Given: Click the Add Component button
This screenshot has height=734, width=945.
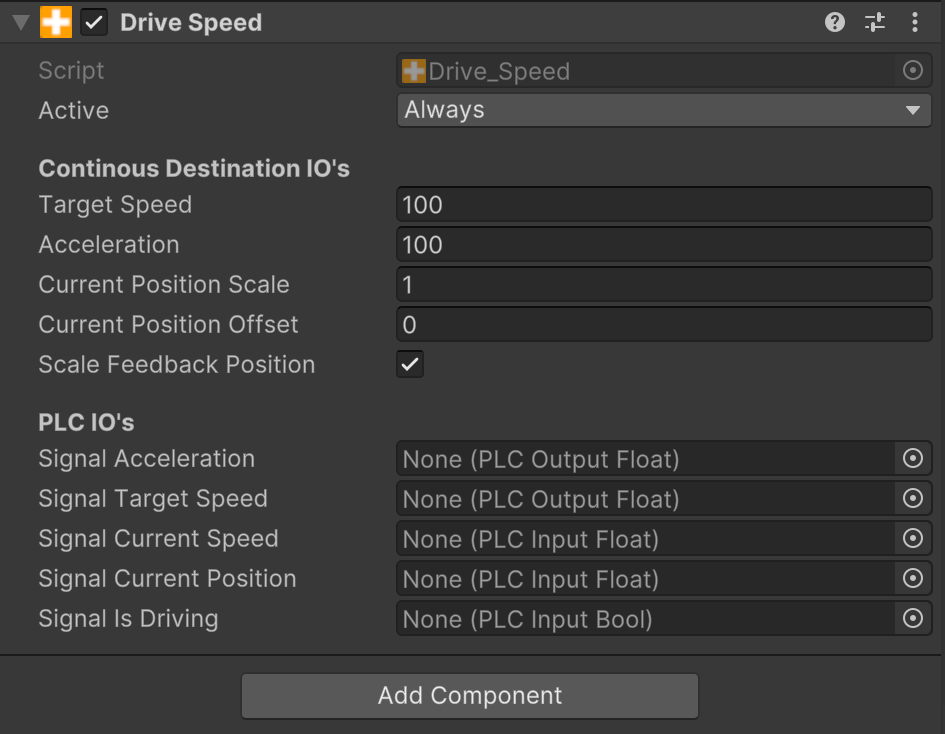Looking at the screenshot, I should (470, 696).
